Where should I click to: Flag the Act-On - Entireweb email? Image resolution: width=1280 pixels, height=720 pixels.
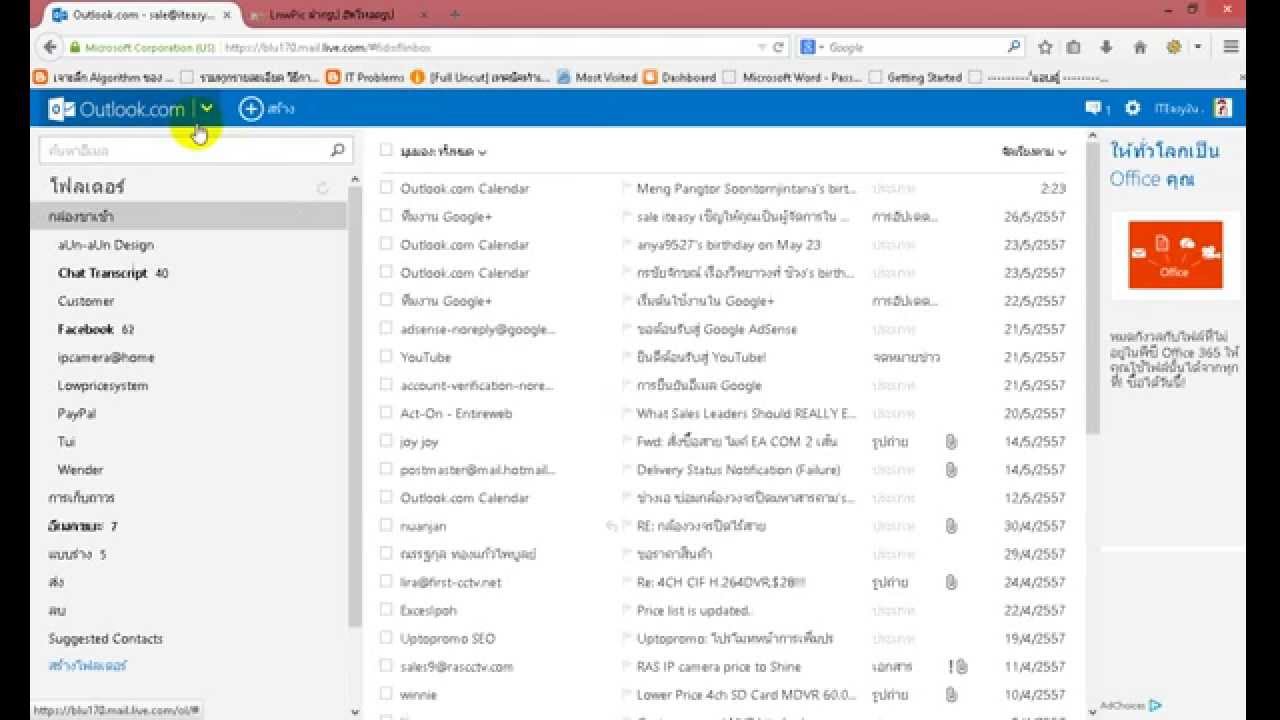coord(627,412)
